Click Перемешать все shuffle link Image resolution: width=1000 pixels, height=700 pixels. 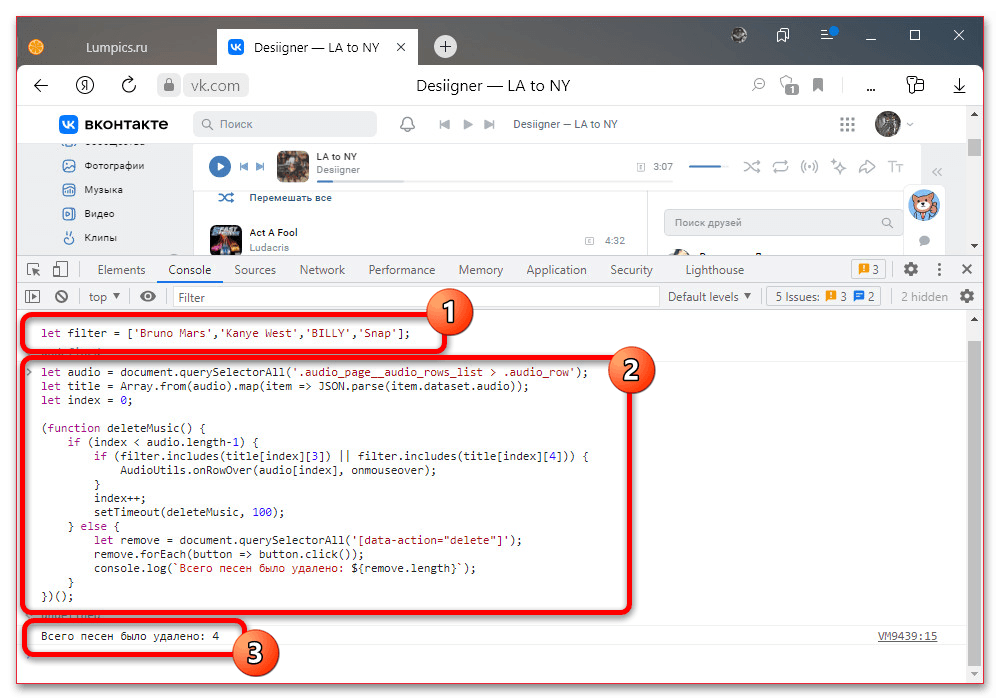click(290, 198)
